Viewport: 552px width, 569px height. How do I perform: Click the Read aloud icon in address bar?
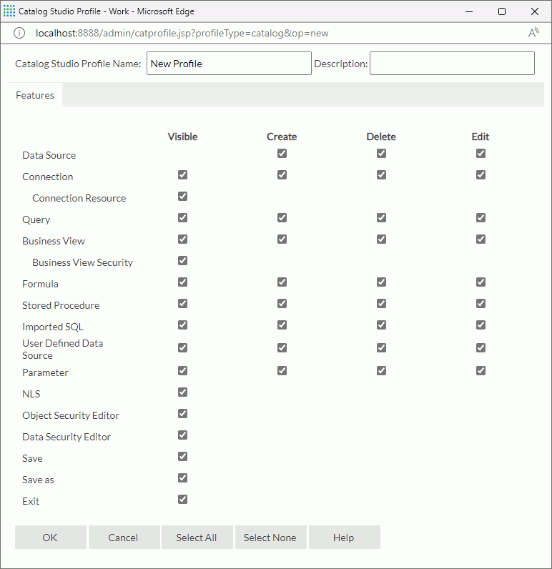coord(533,33)
